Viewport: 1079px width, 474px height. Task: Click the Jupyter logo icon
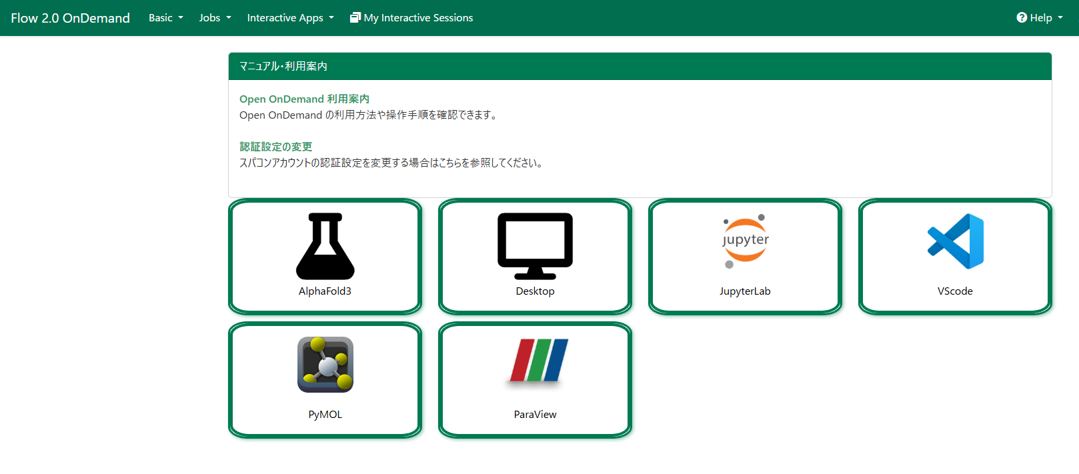pos(745,241)
